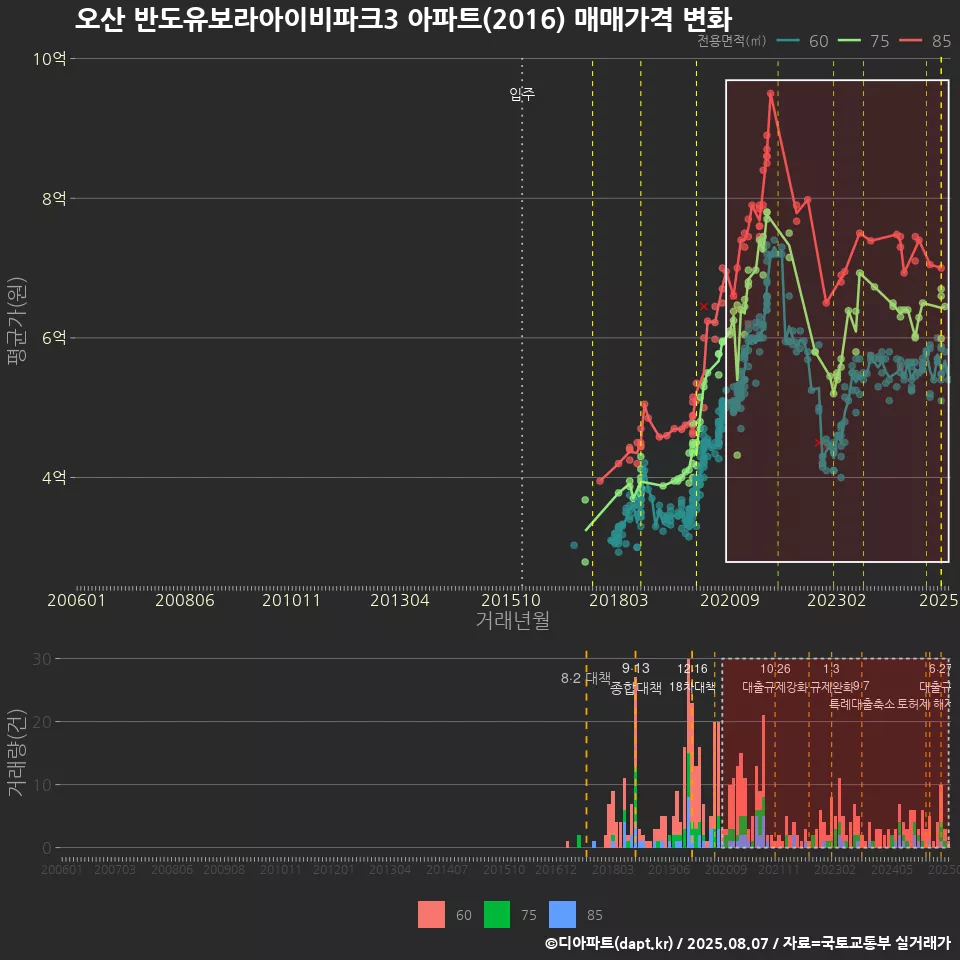This screenshot has height=960, width=960.
Task: Click '200601' on the price chart axis
Action: [77, 600]
